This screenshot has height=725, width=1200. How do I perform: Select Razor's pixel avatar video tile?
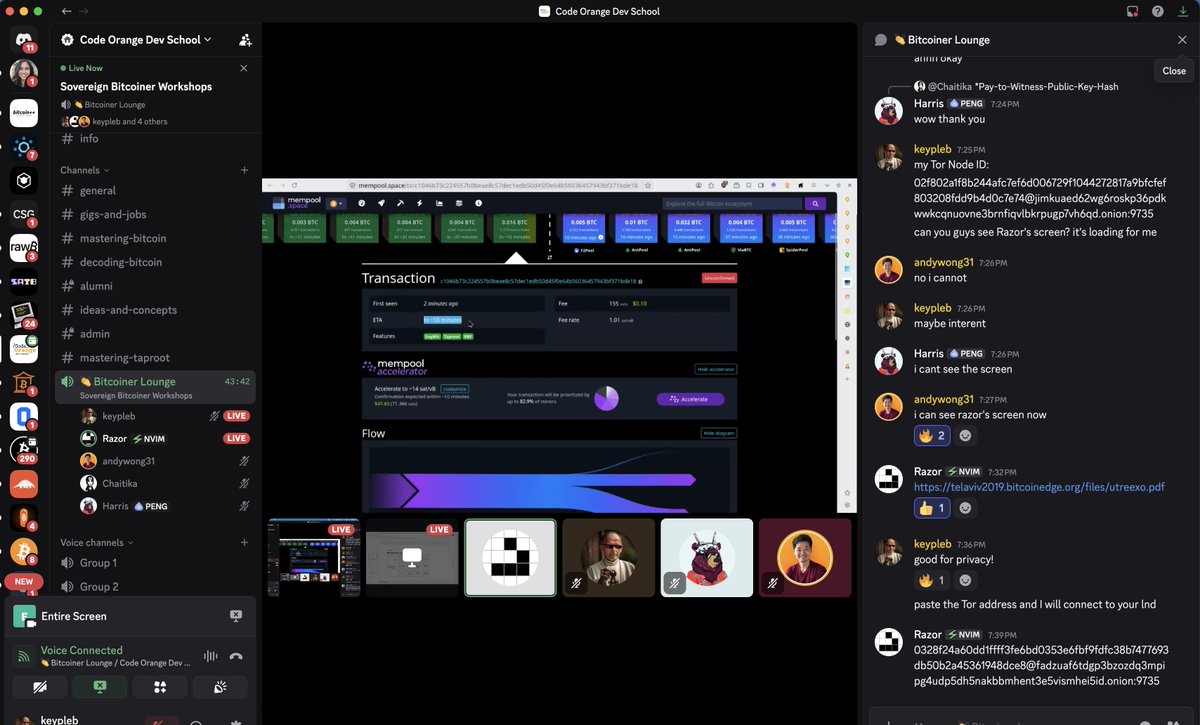tap(510, 558)
